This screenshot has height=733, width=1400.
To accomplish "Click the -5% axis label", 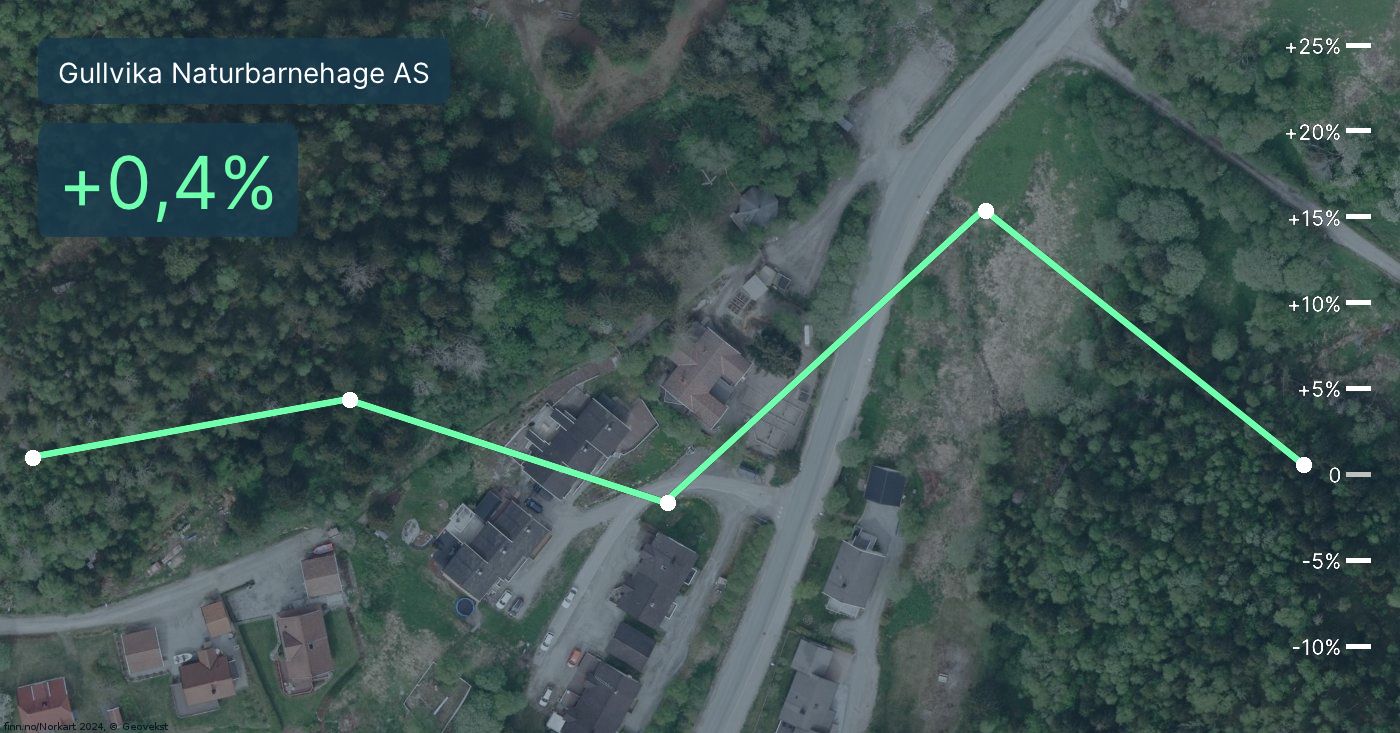I will click(1321, 562).
